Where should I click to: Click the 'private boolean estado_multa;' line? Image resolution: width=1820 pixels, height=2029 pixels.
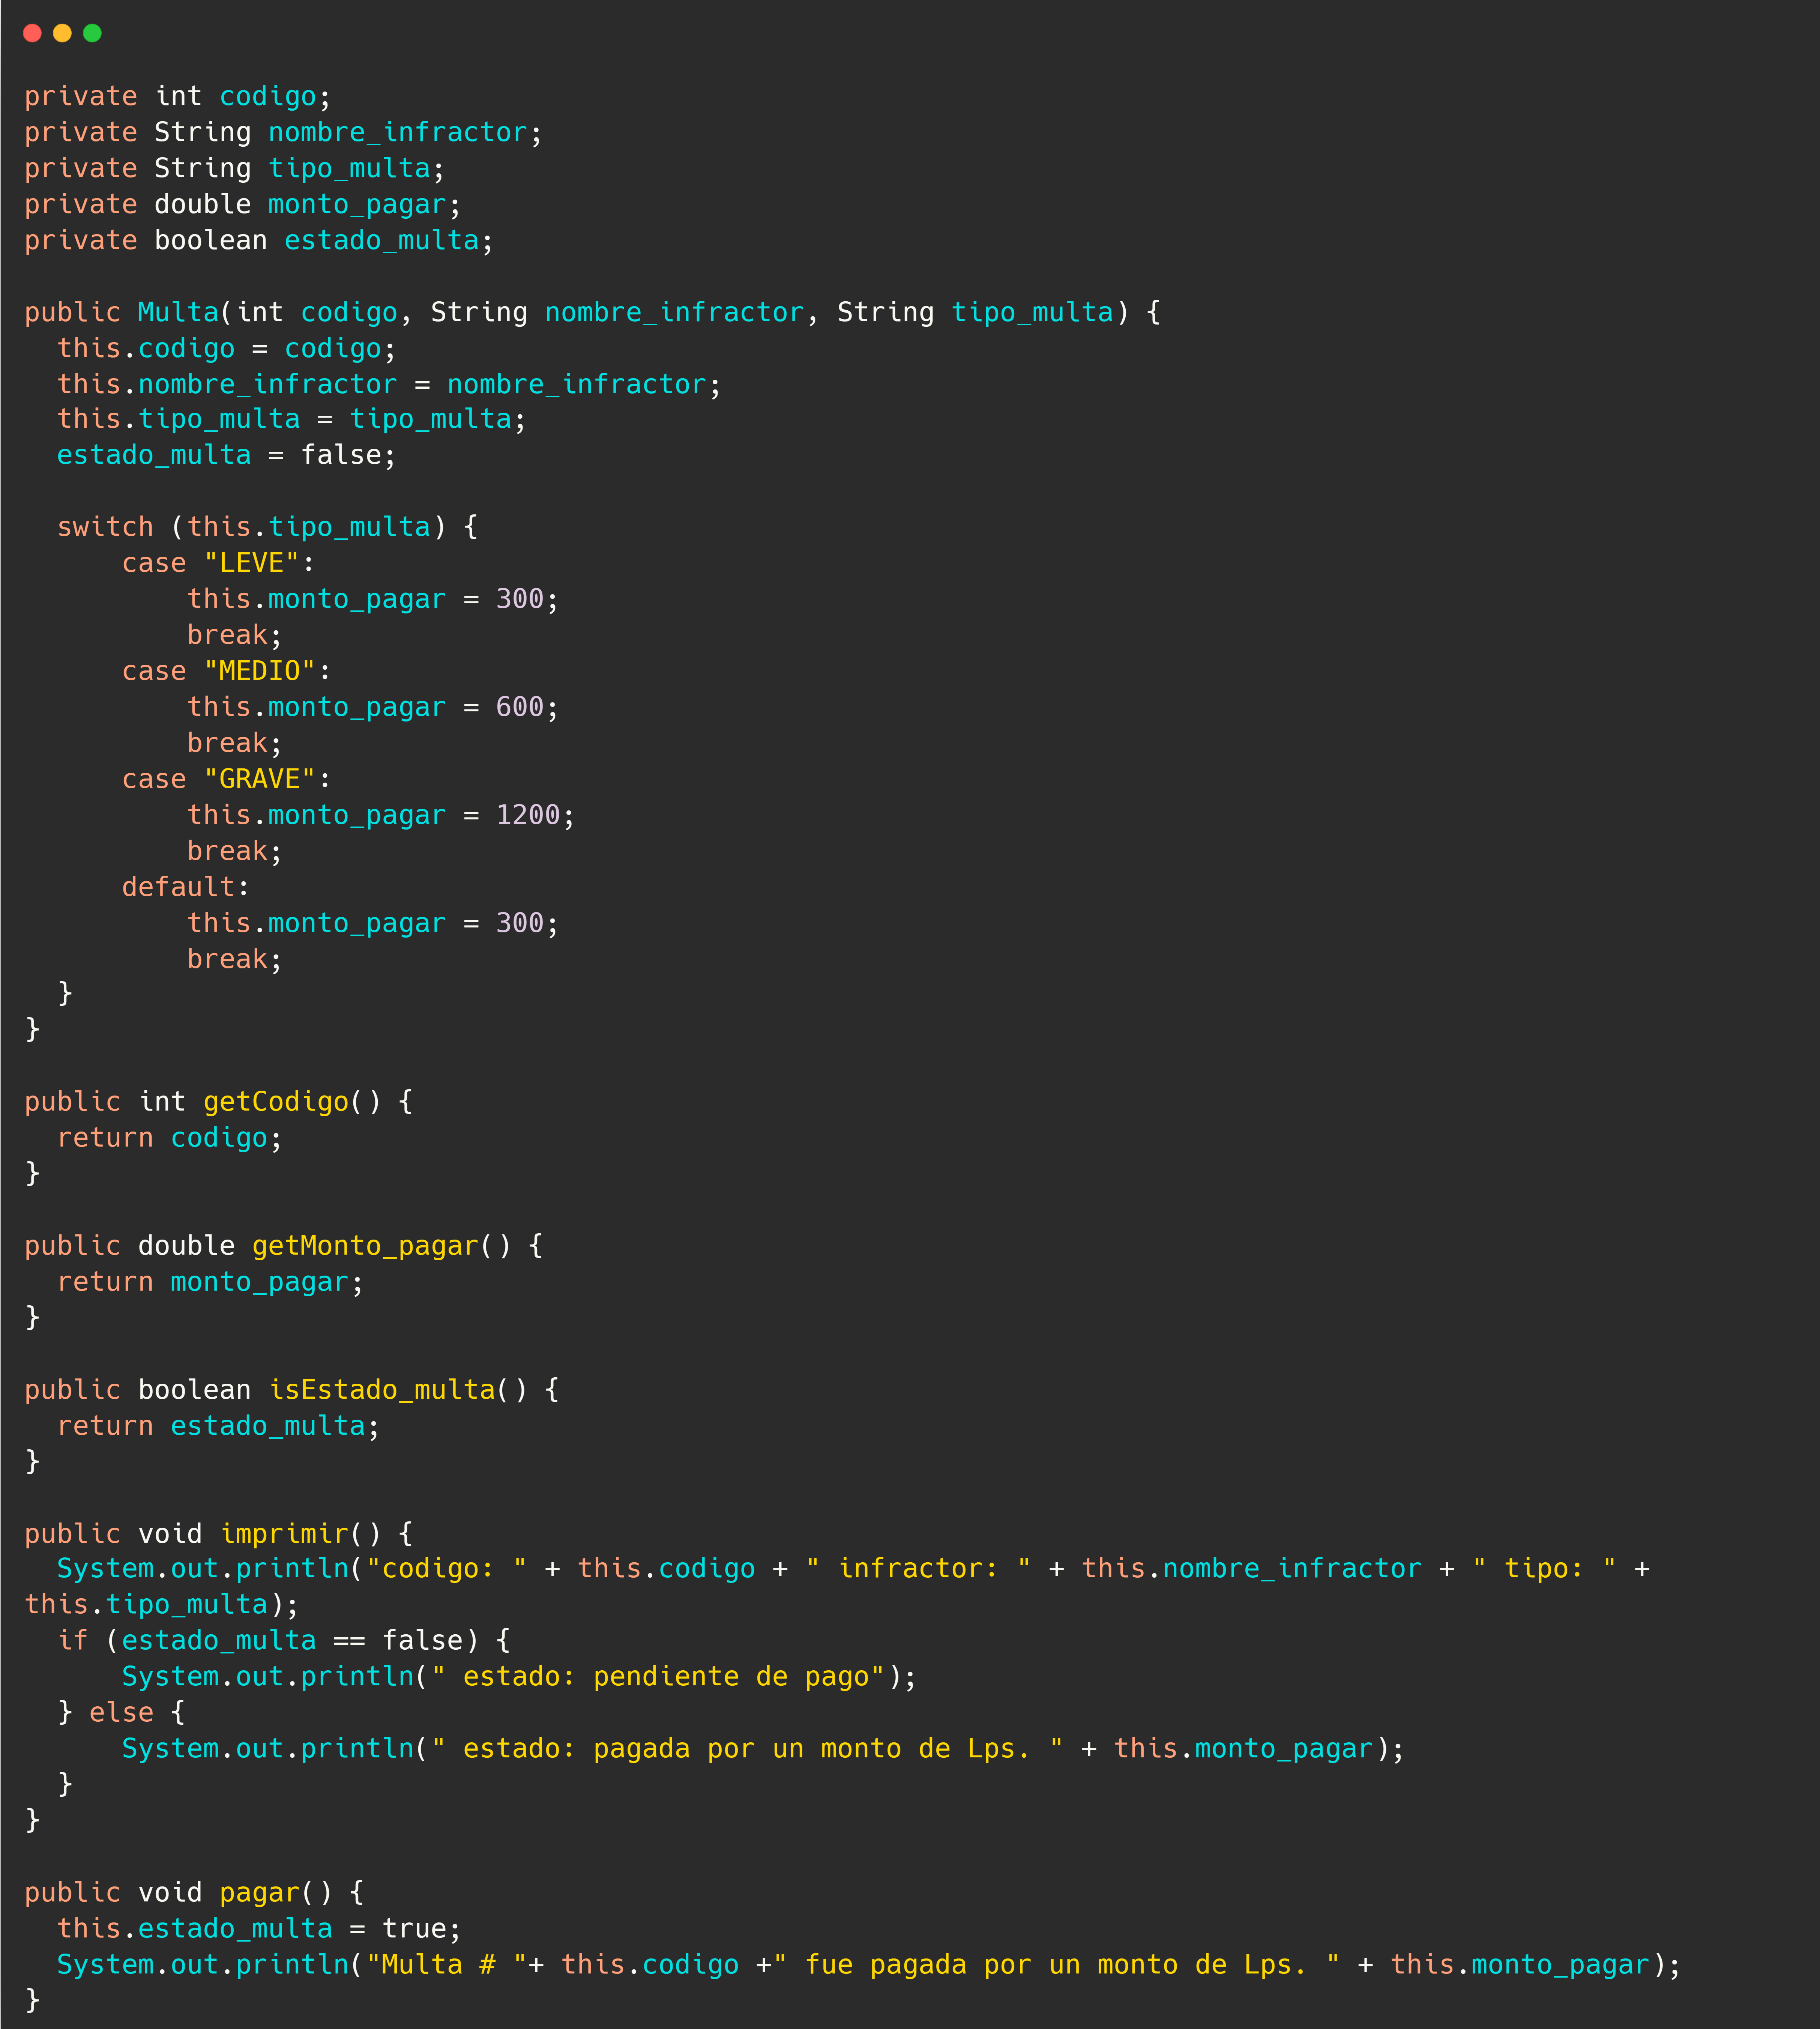(258, 241)
